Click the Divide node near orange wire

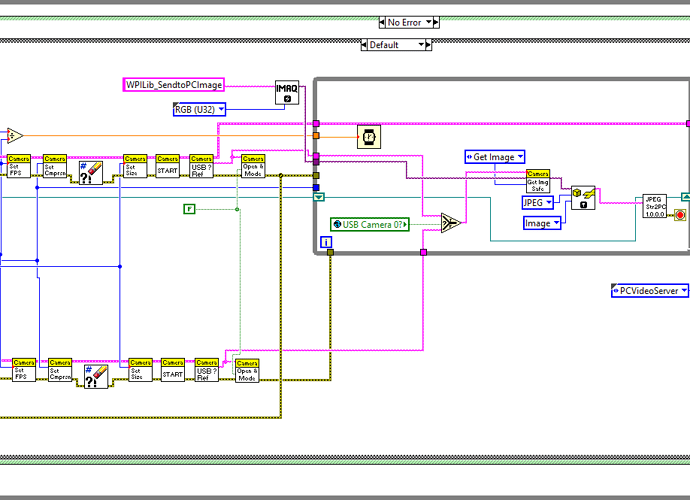15,136
